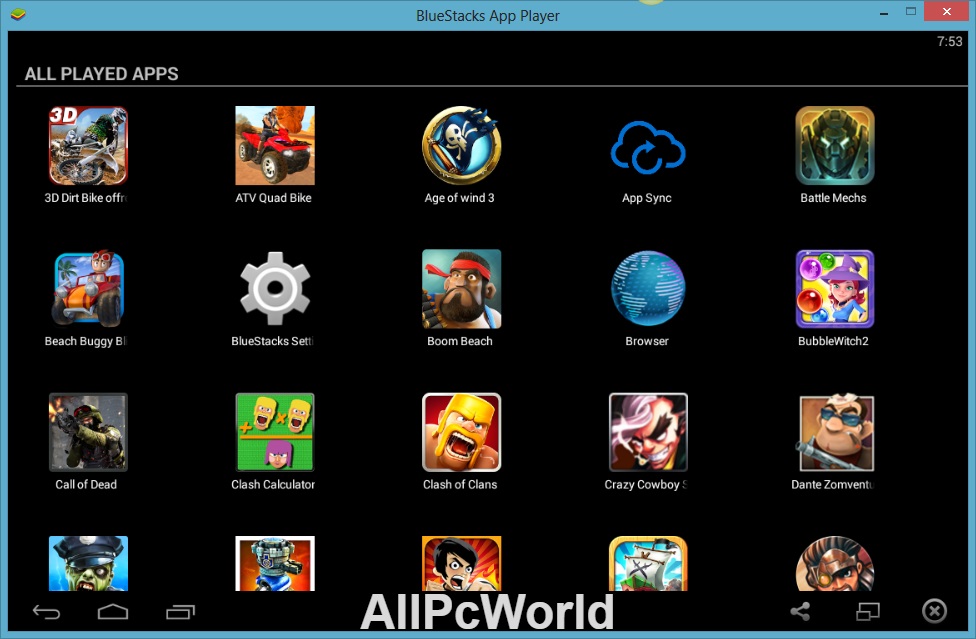The height and width of the screenshot is (639, 976).
Task: Open the robot turret game icon
Action: click(274, 563)
